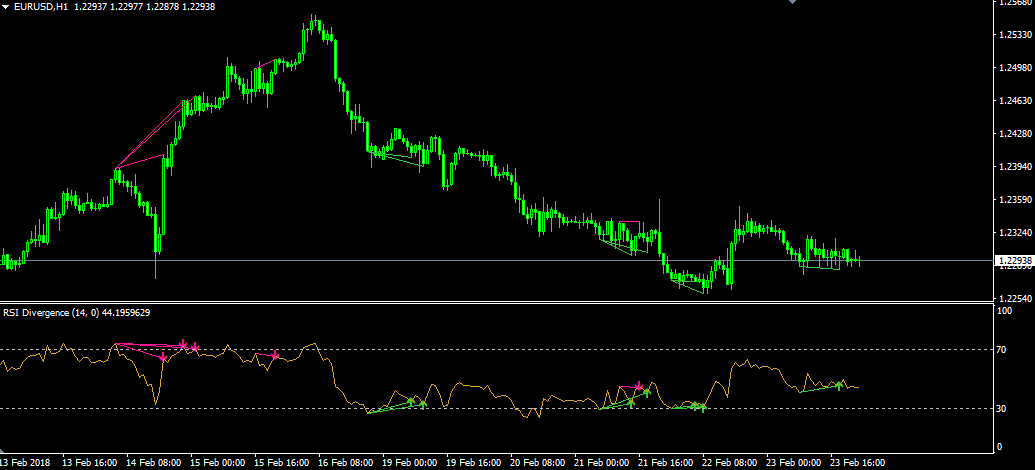Click the rightmost green arrow near 19 Feb 00:00

point(423,404)
